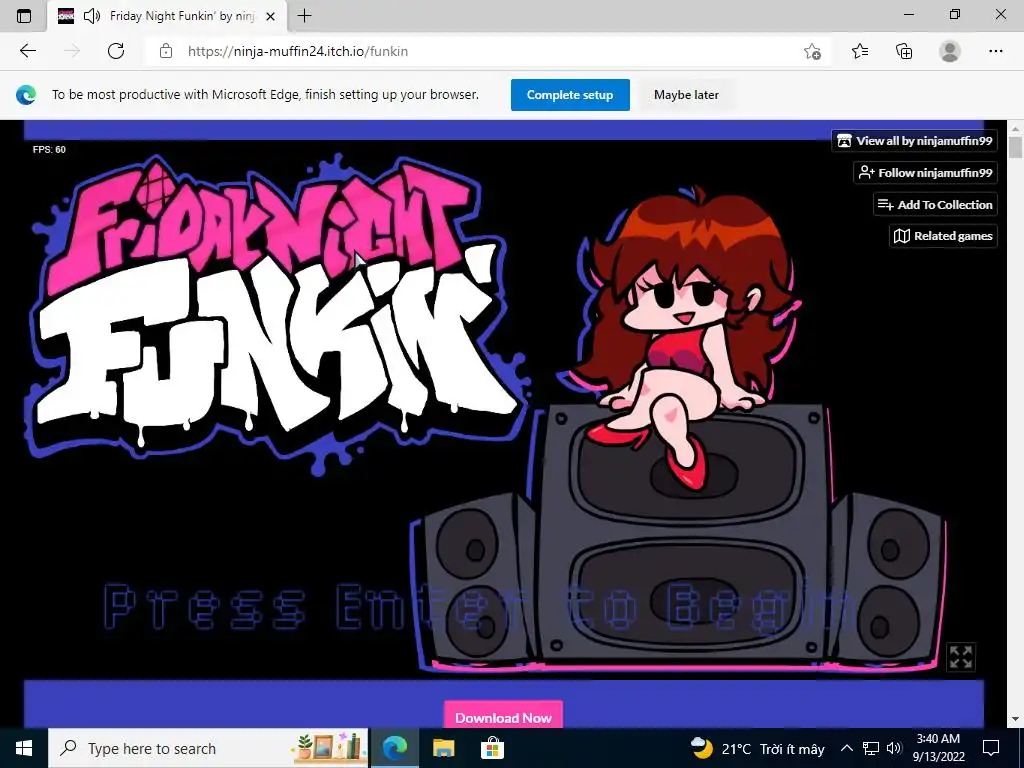Open the notification center icon
Viewport: 1024px width, 768px height.
[991, 748]
